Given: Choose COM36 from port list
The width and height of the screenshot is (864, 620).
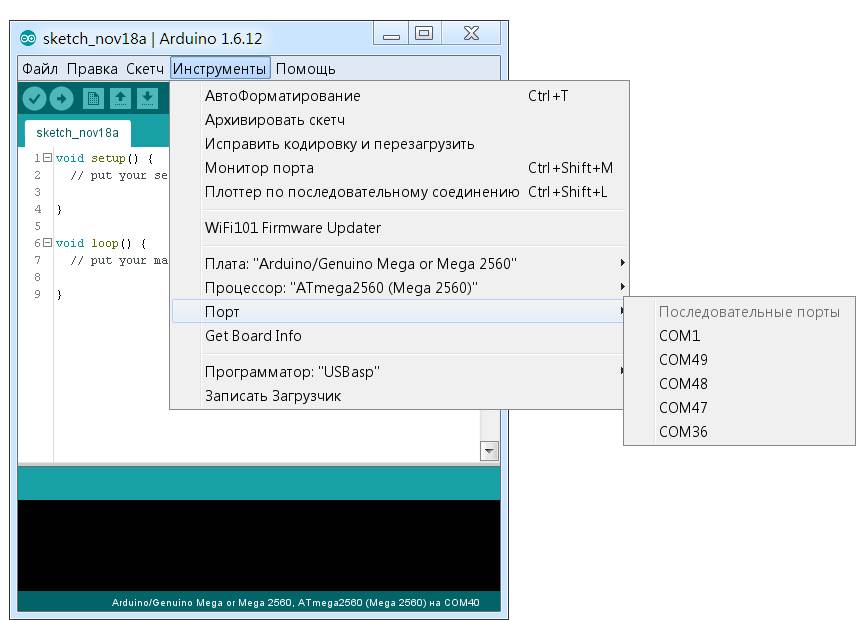Looking at the screenshot, I should pos(684,432).
